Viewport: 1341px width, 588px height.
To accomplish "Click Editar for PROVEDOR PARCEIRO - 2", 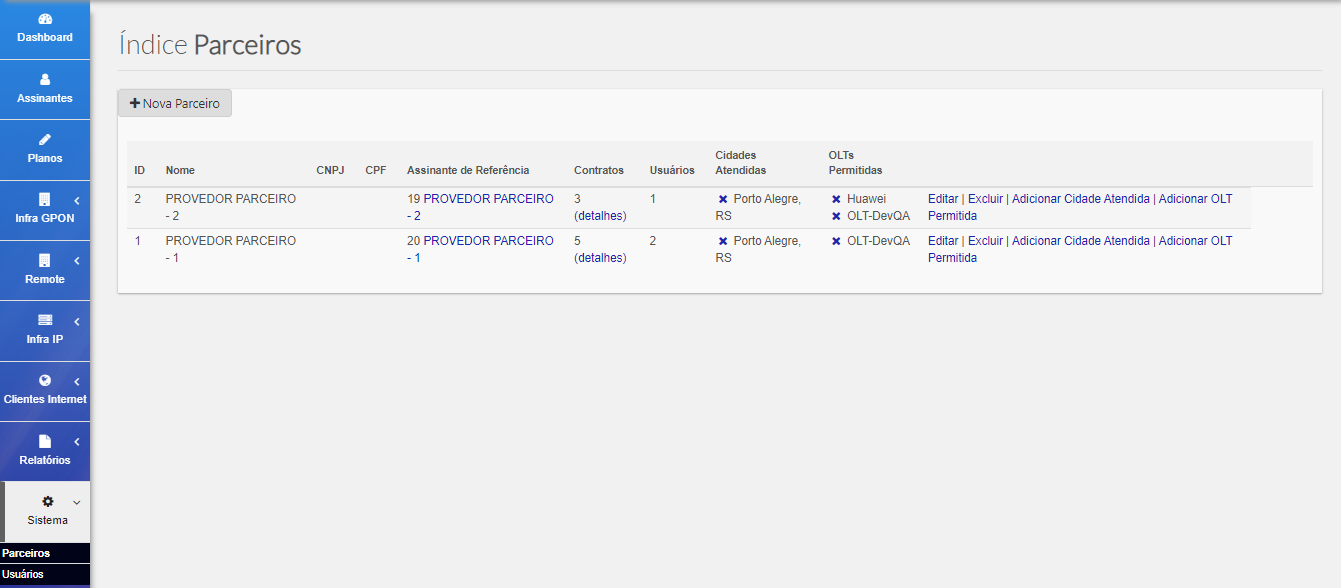I will pyautogui.click(x=942, y=199).
